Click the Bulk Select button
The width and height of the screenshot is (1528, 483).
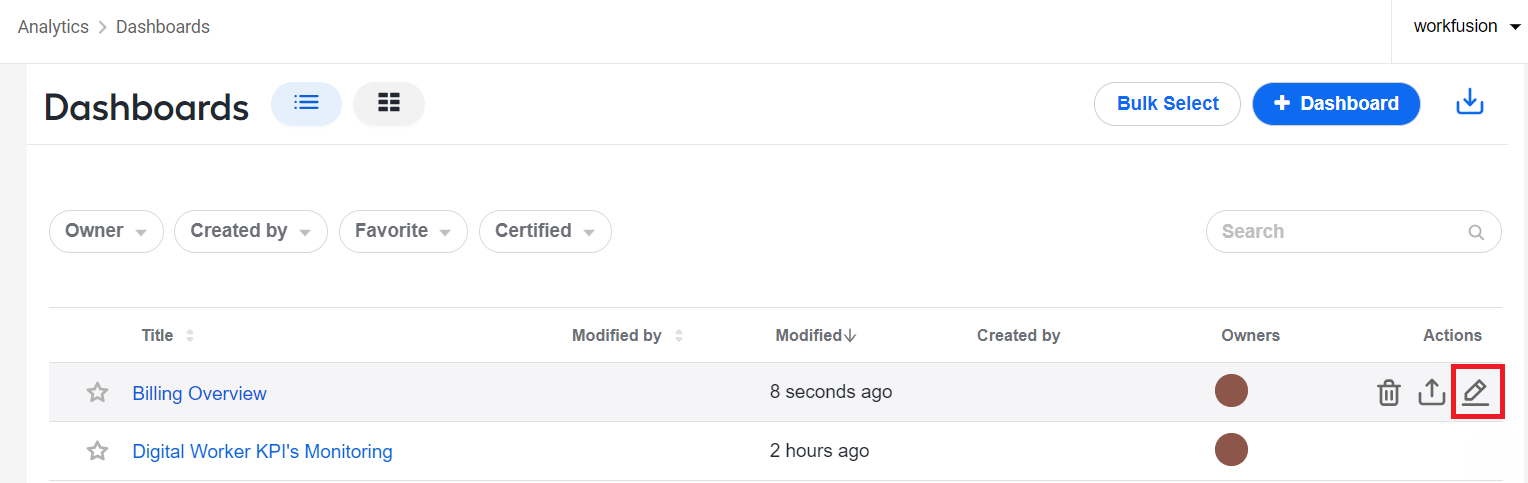(x=1167, y=104)
